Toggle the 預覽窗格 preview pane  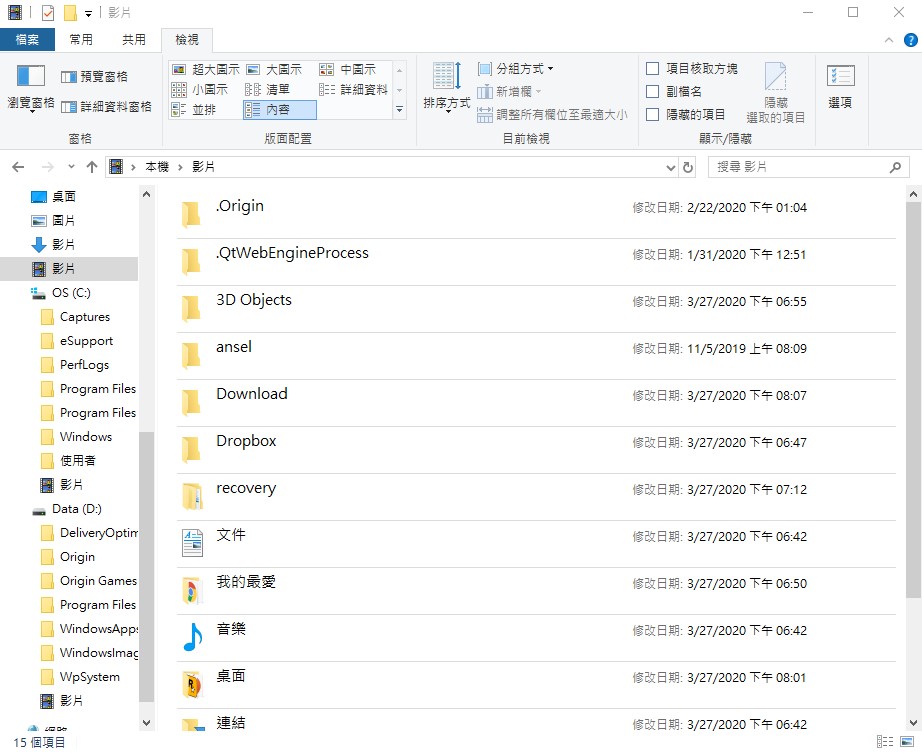[x=95, y=76]
